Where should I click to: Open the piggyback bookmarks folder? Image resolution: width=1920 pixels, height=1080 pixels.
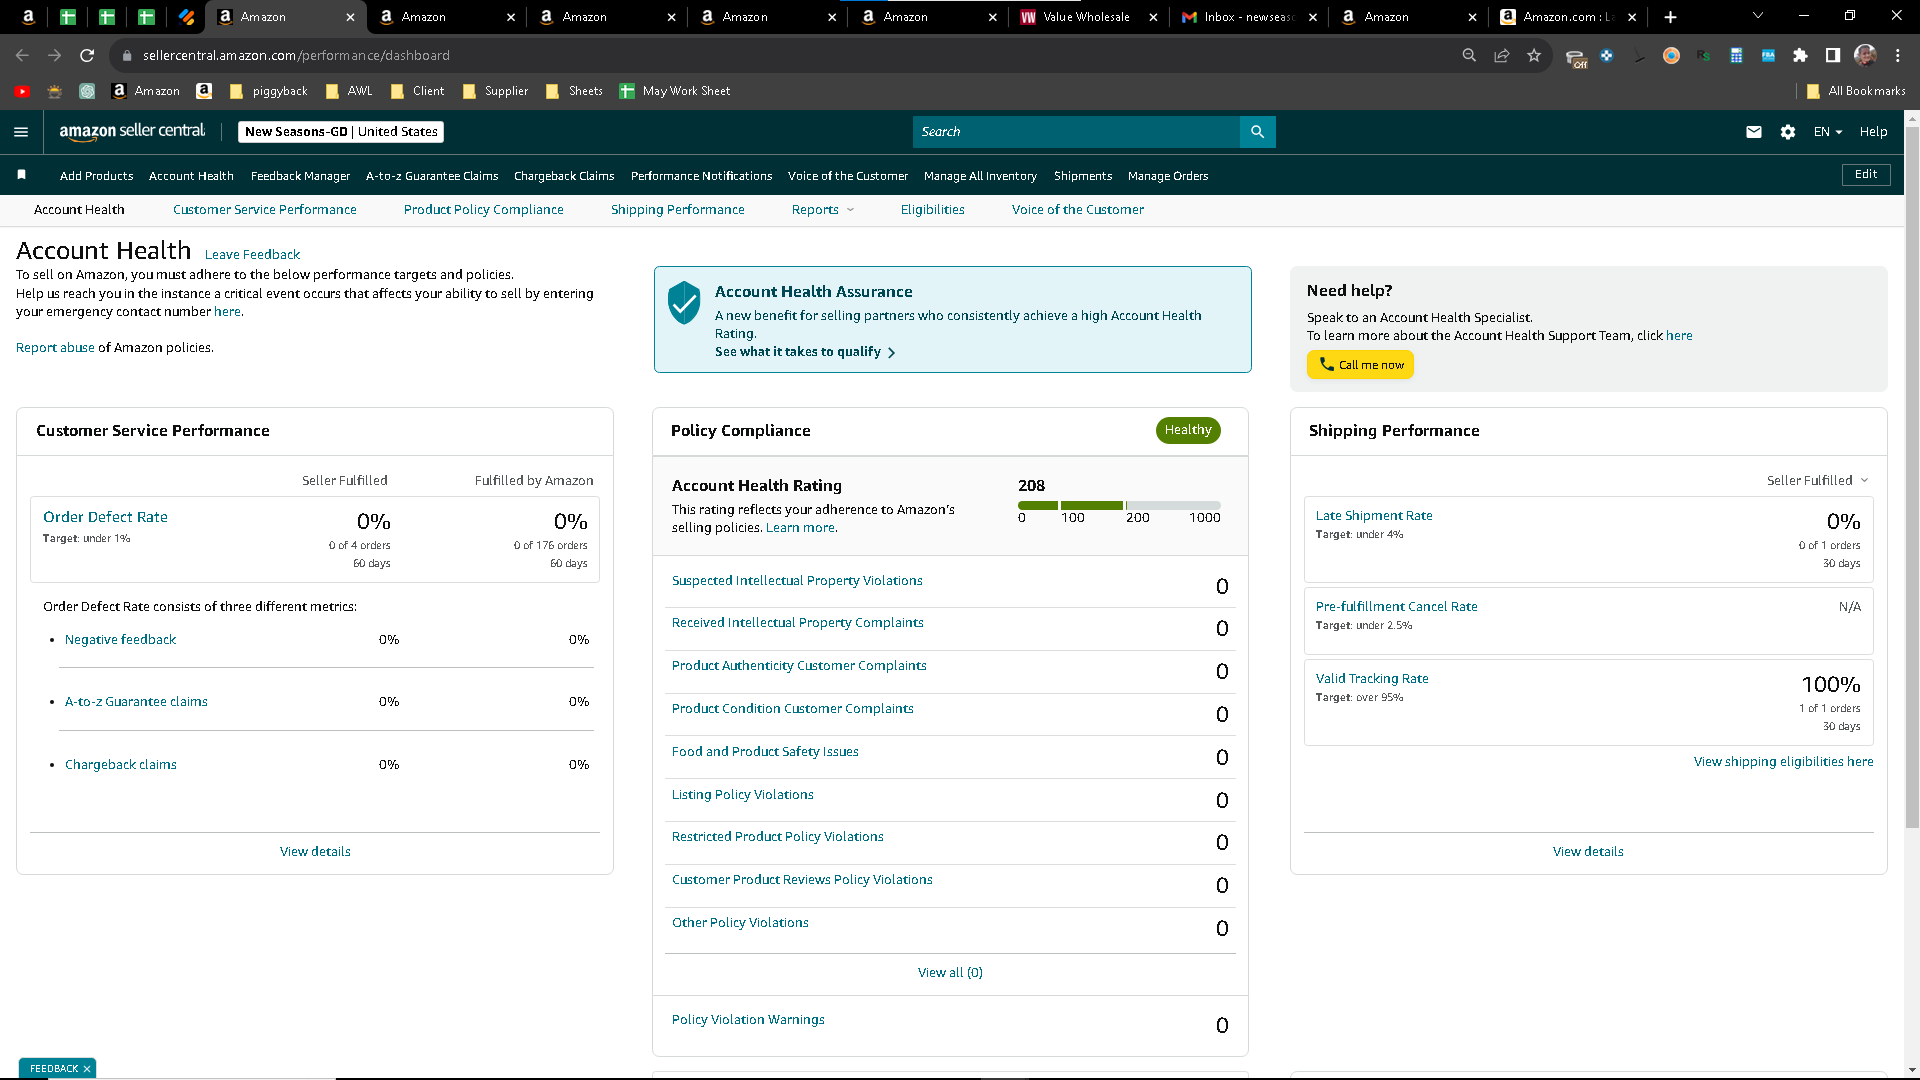(268, 91)
